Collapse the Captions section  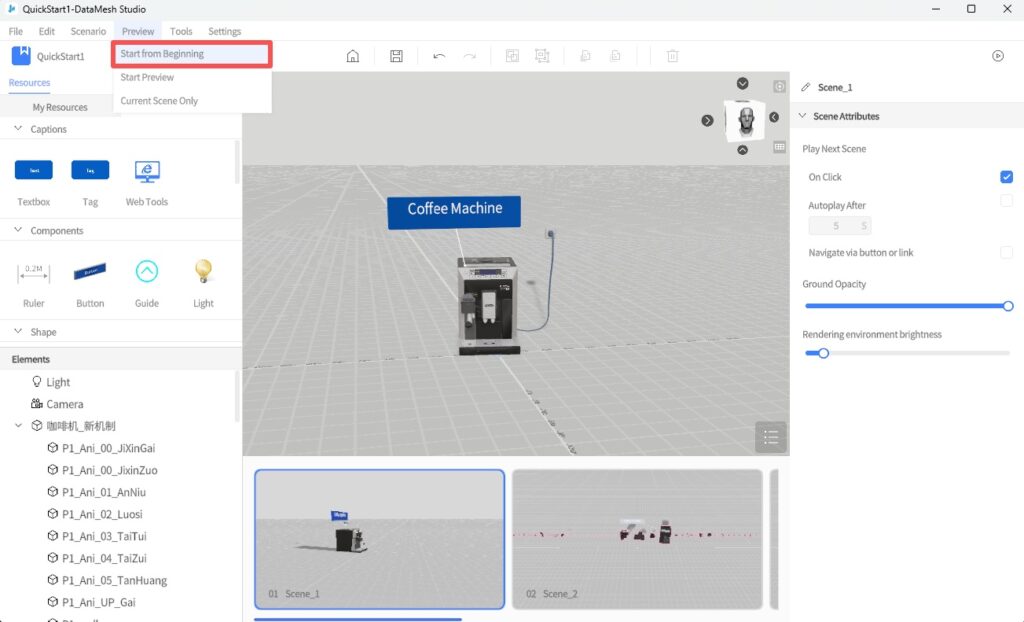pyautogui.click(x=18, y=129)
